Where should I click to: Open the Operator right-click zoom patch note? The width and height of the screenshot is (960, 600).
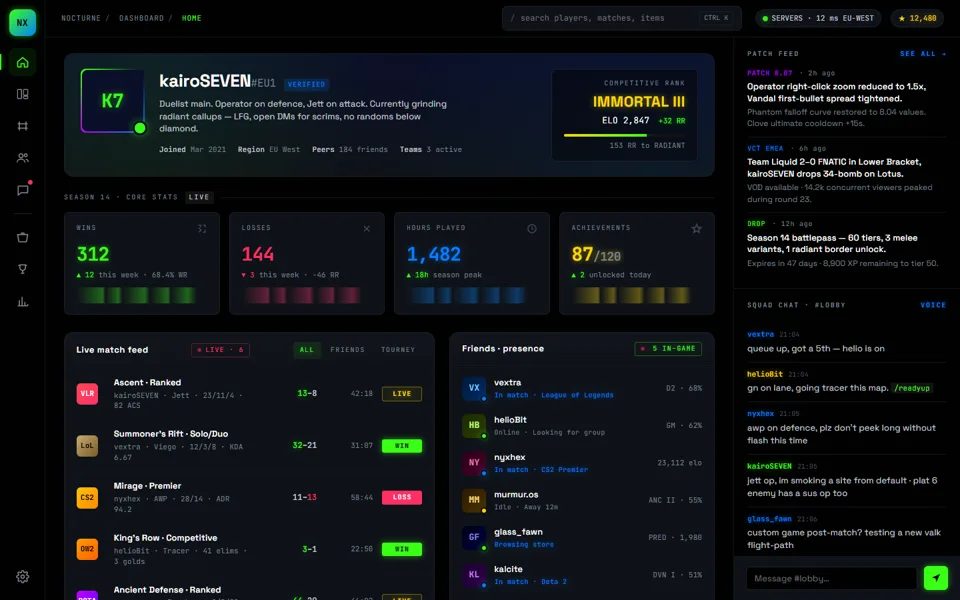847,98
